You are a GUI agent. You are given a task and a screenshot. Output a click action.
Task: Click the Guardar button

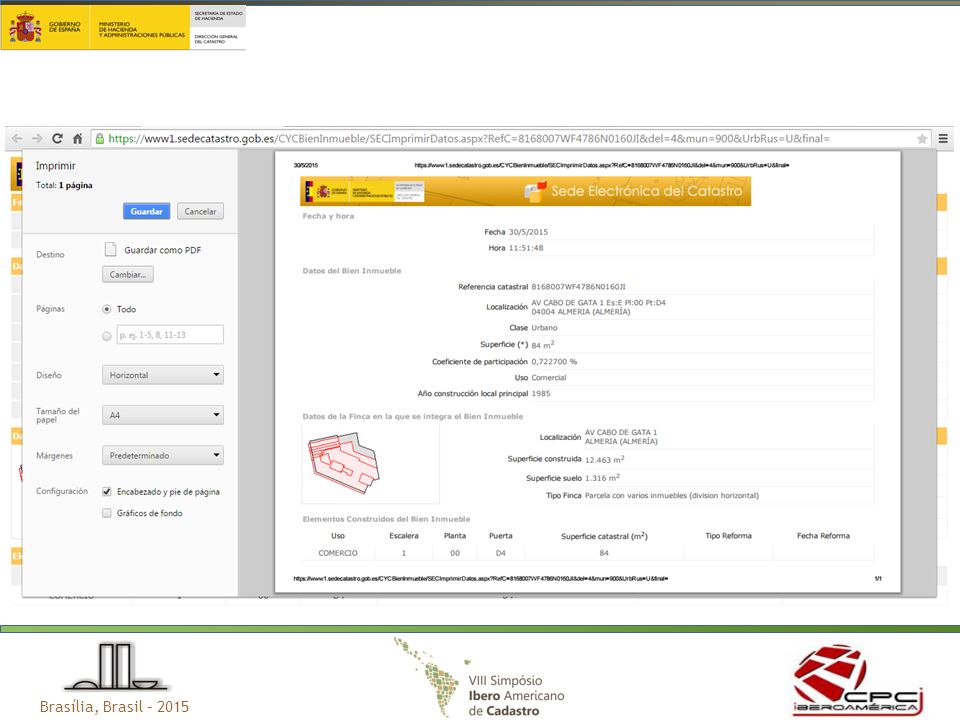coord(146,211)
